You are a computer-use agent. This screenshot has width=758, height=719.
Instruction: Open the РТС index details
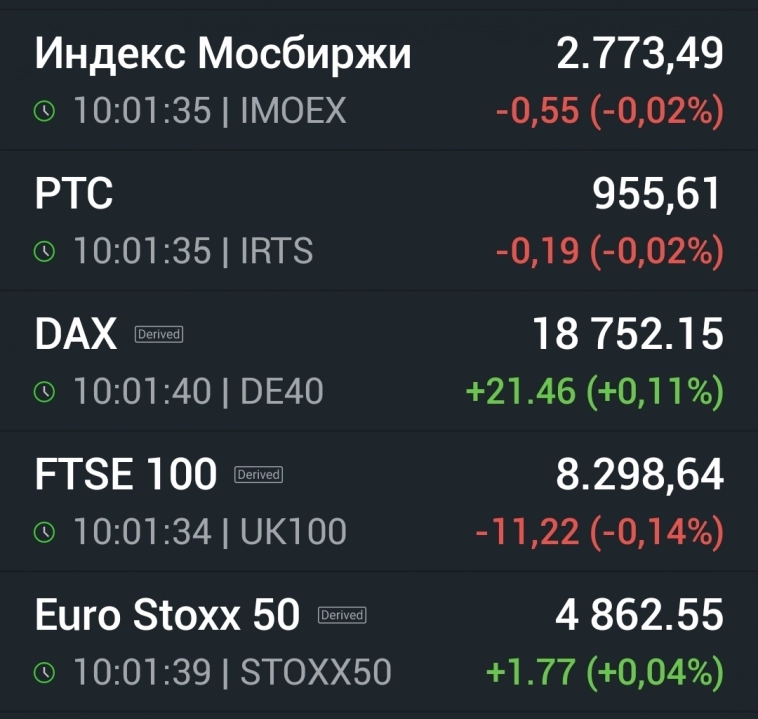pyautogui.click(x=74, y=194)
